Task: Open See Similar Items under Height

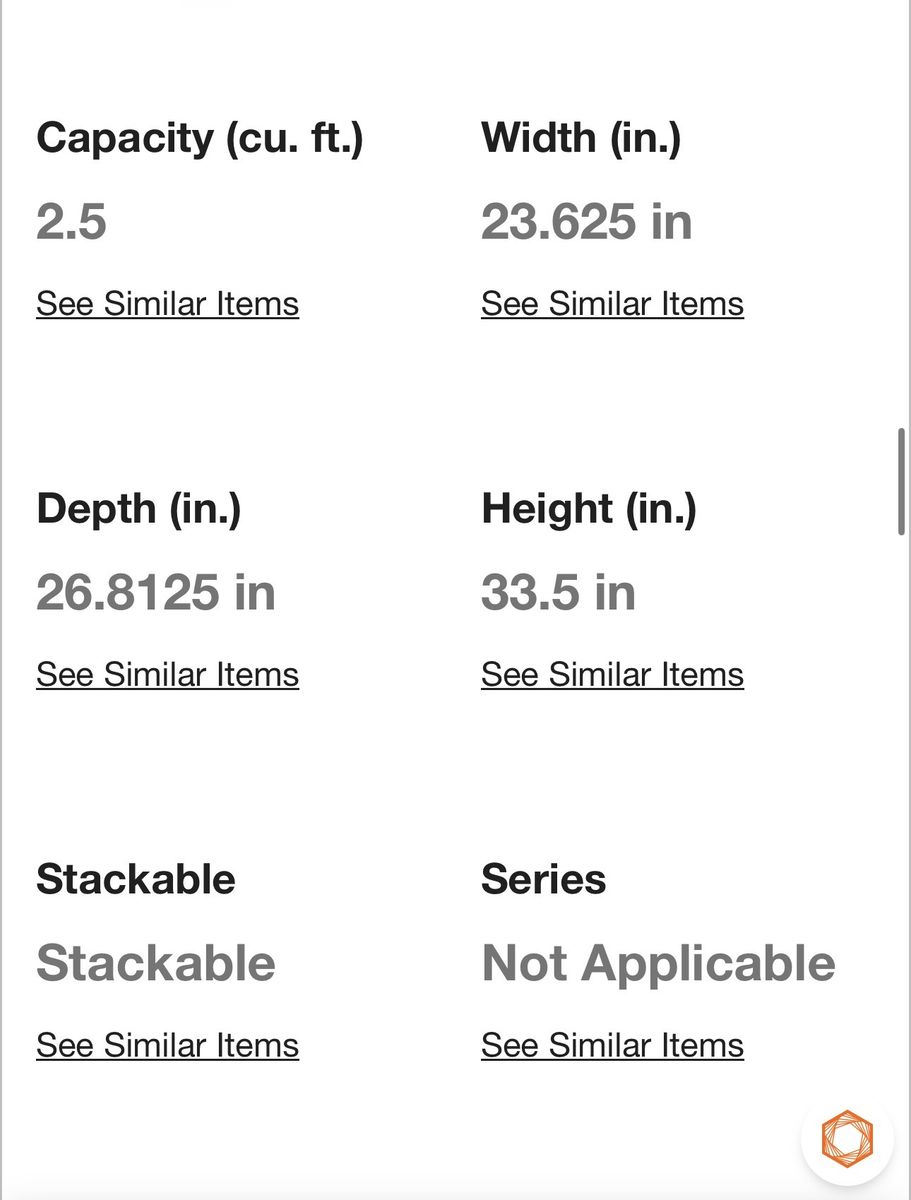Action: tap(612, 675)
